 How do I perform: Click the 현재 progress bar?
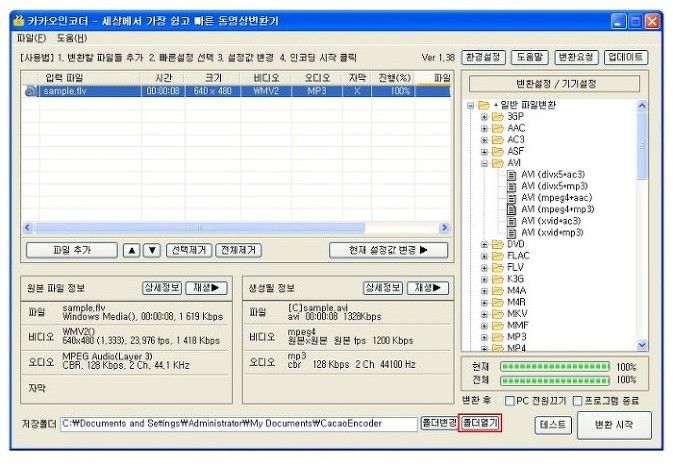[x=555, y=366]
